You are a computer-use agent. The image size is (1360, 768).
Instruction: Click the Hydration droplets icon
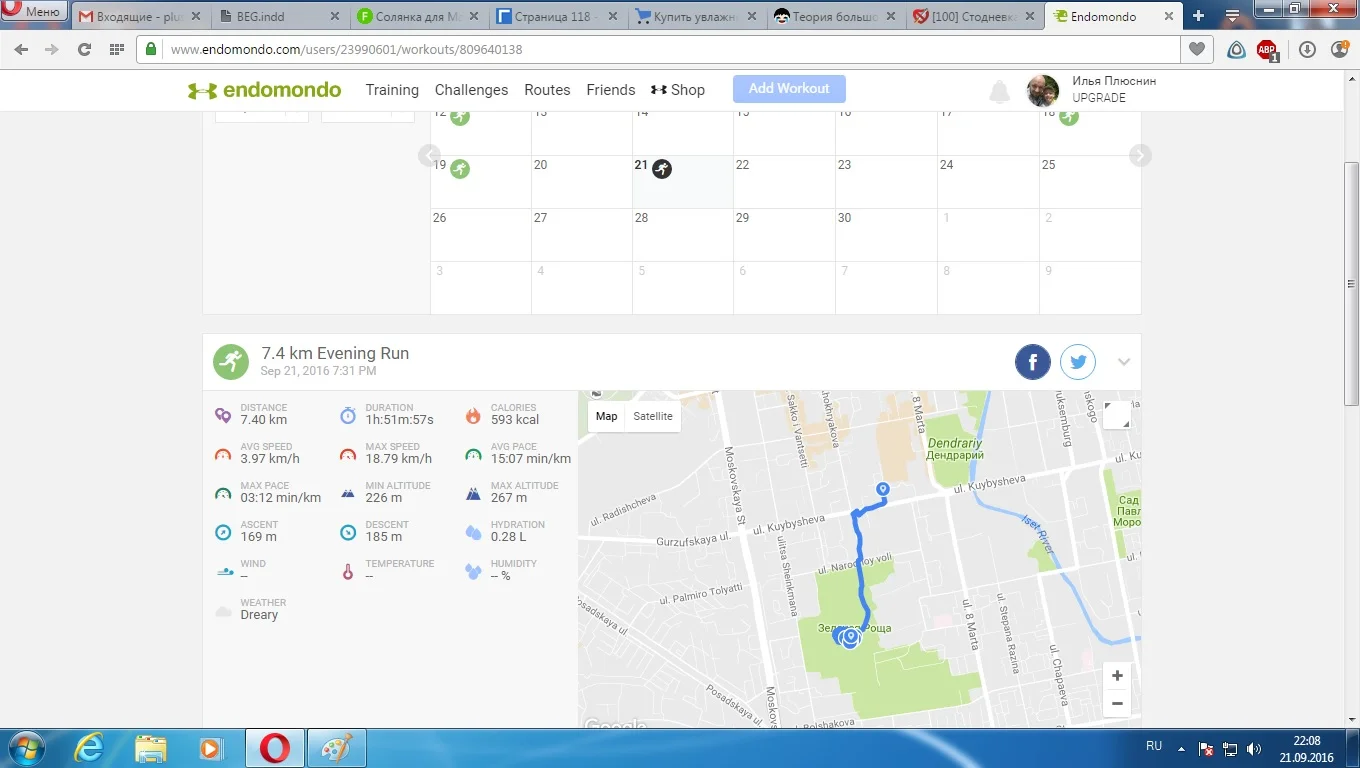click(x=473, y=532)
